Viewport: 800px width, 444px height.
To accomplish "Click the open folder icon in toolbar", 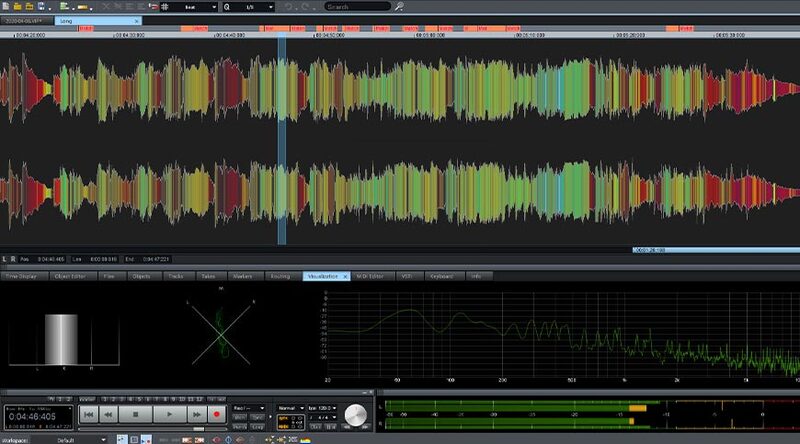I will pyautogui.click(x=19, y=6).
